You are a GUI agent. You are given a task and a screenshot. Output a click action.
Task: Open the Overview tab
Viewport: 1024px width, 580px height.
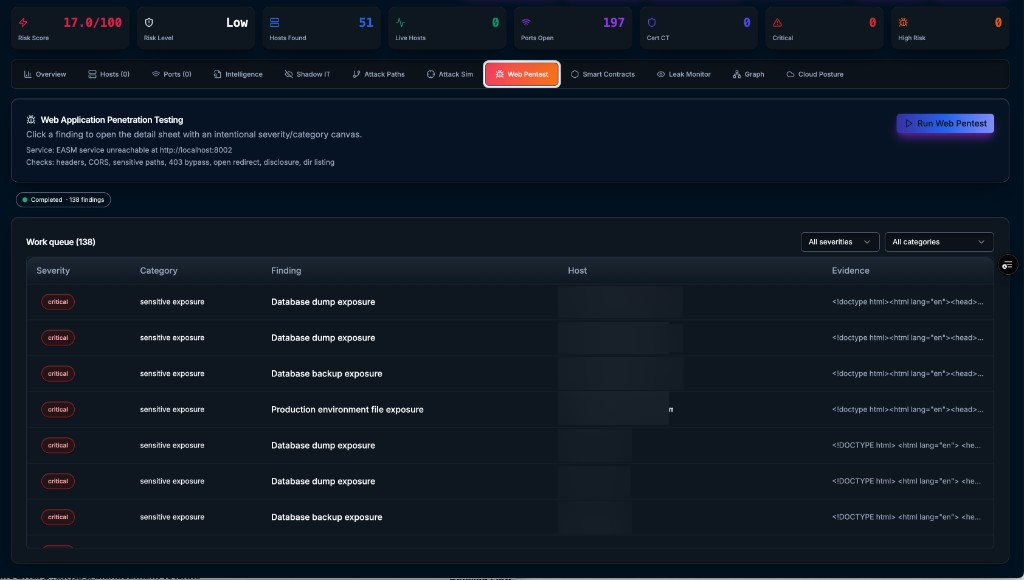pos(45,74)
